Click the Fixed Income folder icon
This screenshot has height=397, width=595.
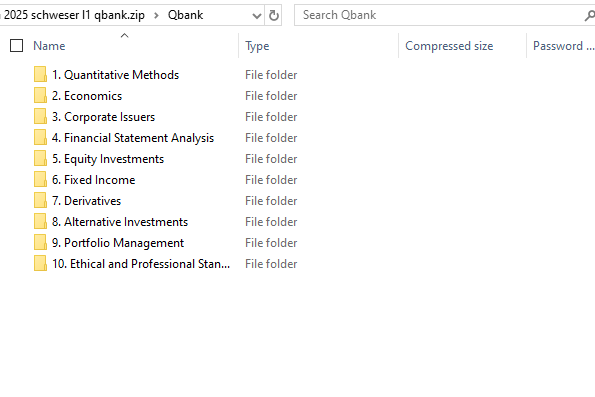click(40, 180)
